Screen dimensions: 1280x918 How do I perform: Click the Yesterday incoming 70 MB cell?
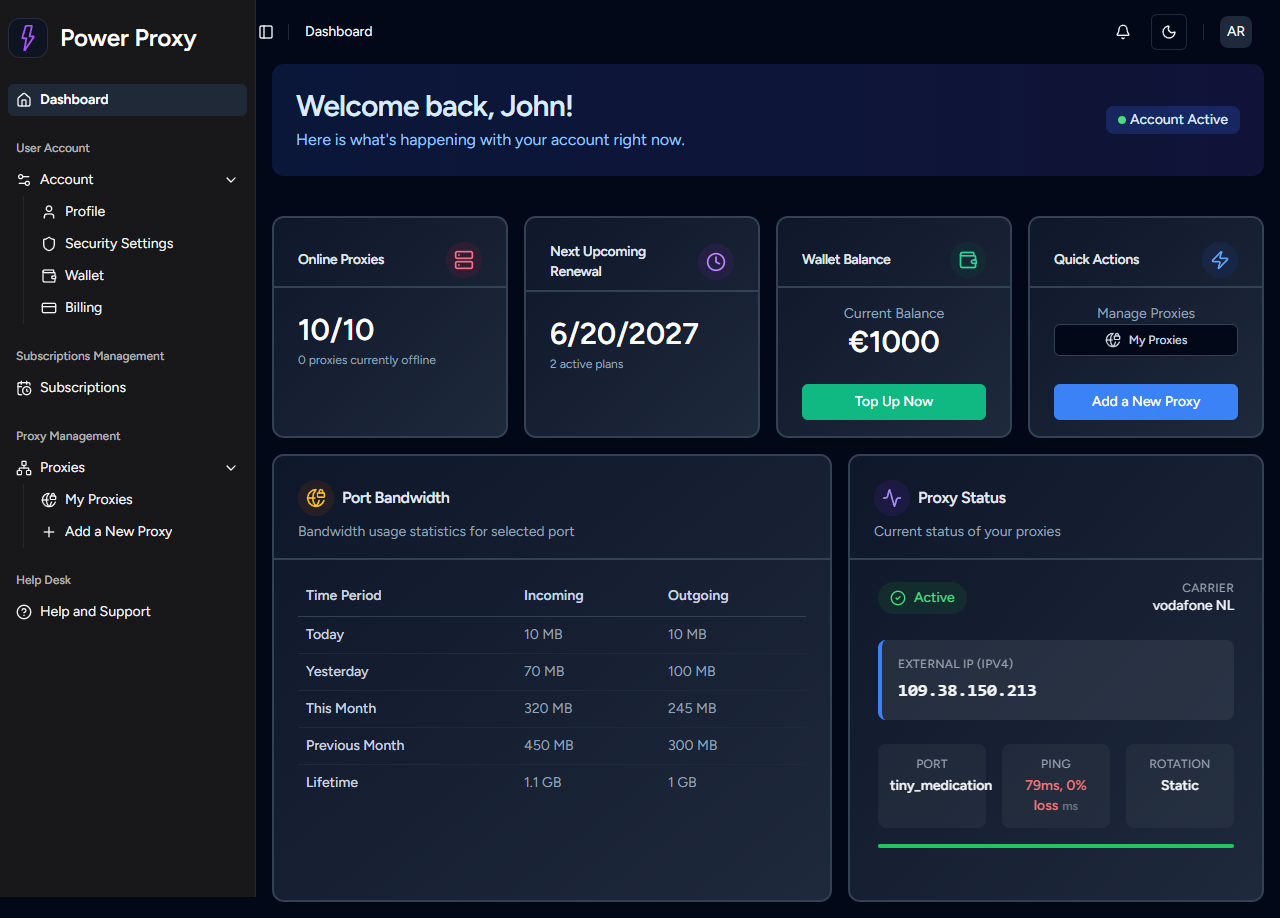[544, 672]
